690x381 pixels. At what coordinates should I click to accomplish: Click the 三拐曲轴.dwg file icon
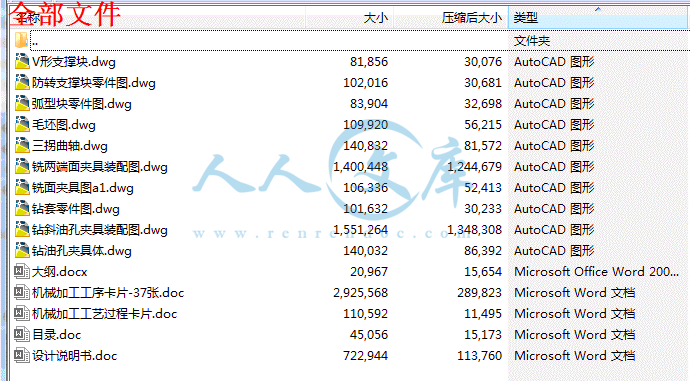coord(22,145)
